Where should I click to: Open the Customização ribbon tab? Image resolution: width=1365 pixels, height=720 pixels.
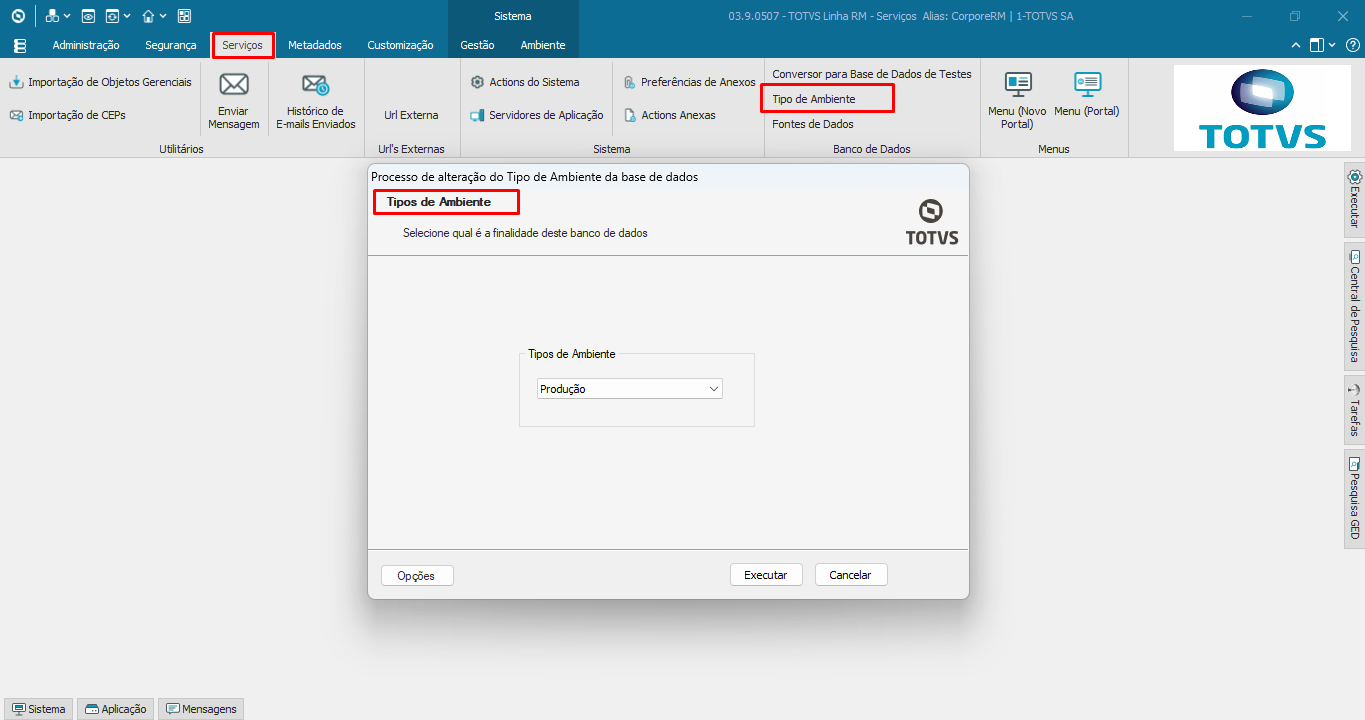coord(400,45)
